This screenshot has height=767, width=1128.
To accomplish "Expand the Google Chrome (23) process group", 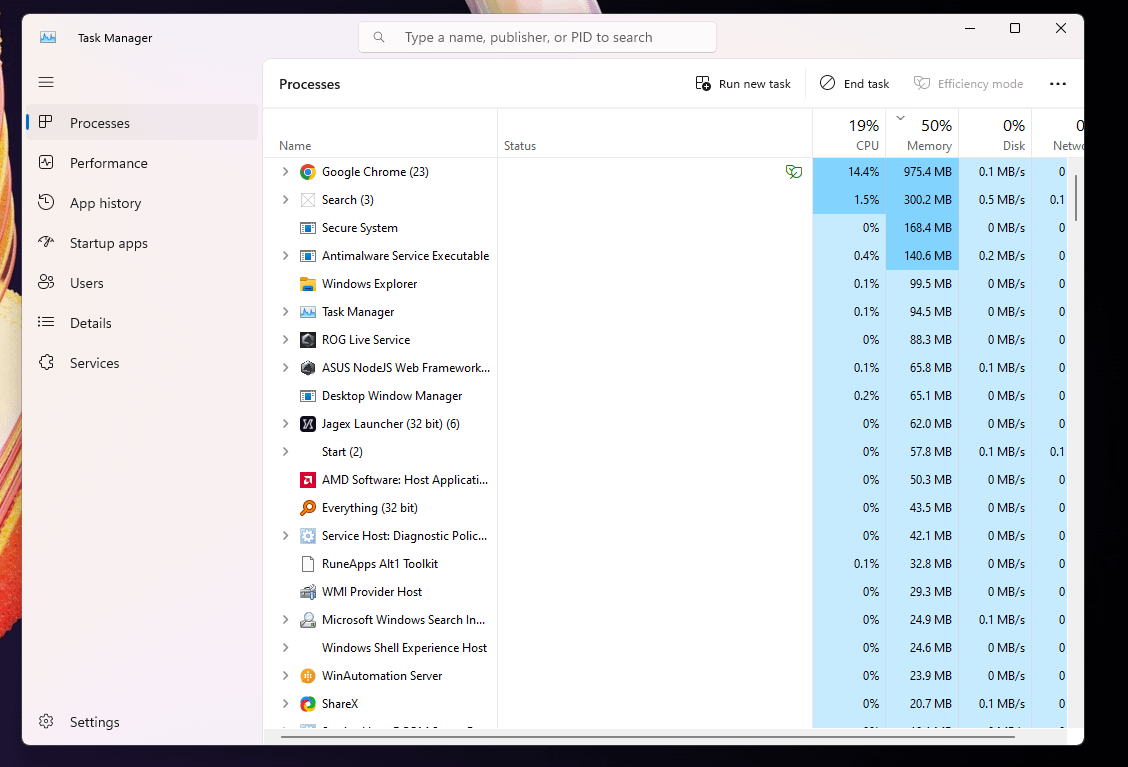I will coord(286,172).
